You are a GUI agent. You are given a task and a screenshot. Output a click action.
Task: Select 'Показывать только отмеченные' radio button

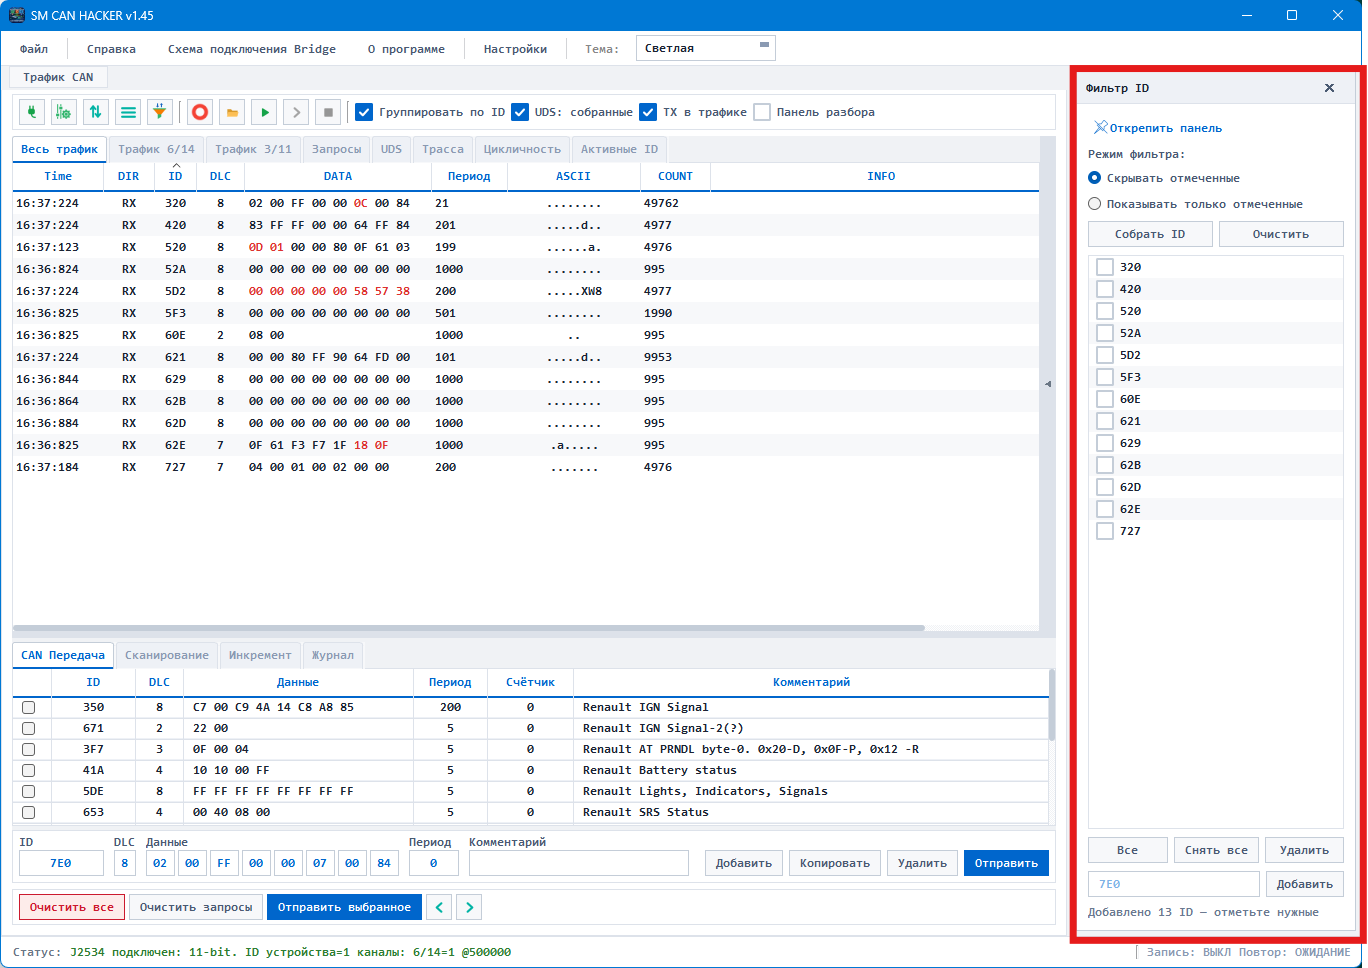pyautogui.click(x=1095, y=204)
